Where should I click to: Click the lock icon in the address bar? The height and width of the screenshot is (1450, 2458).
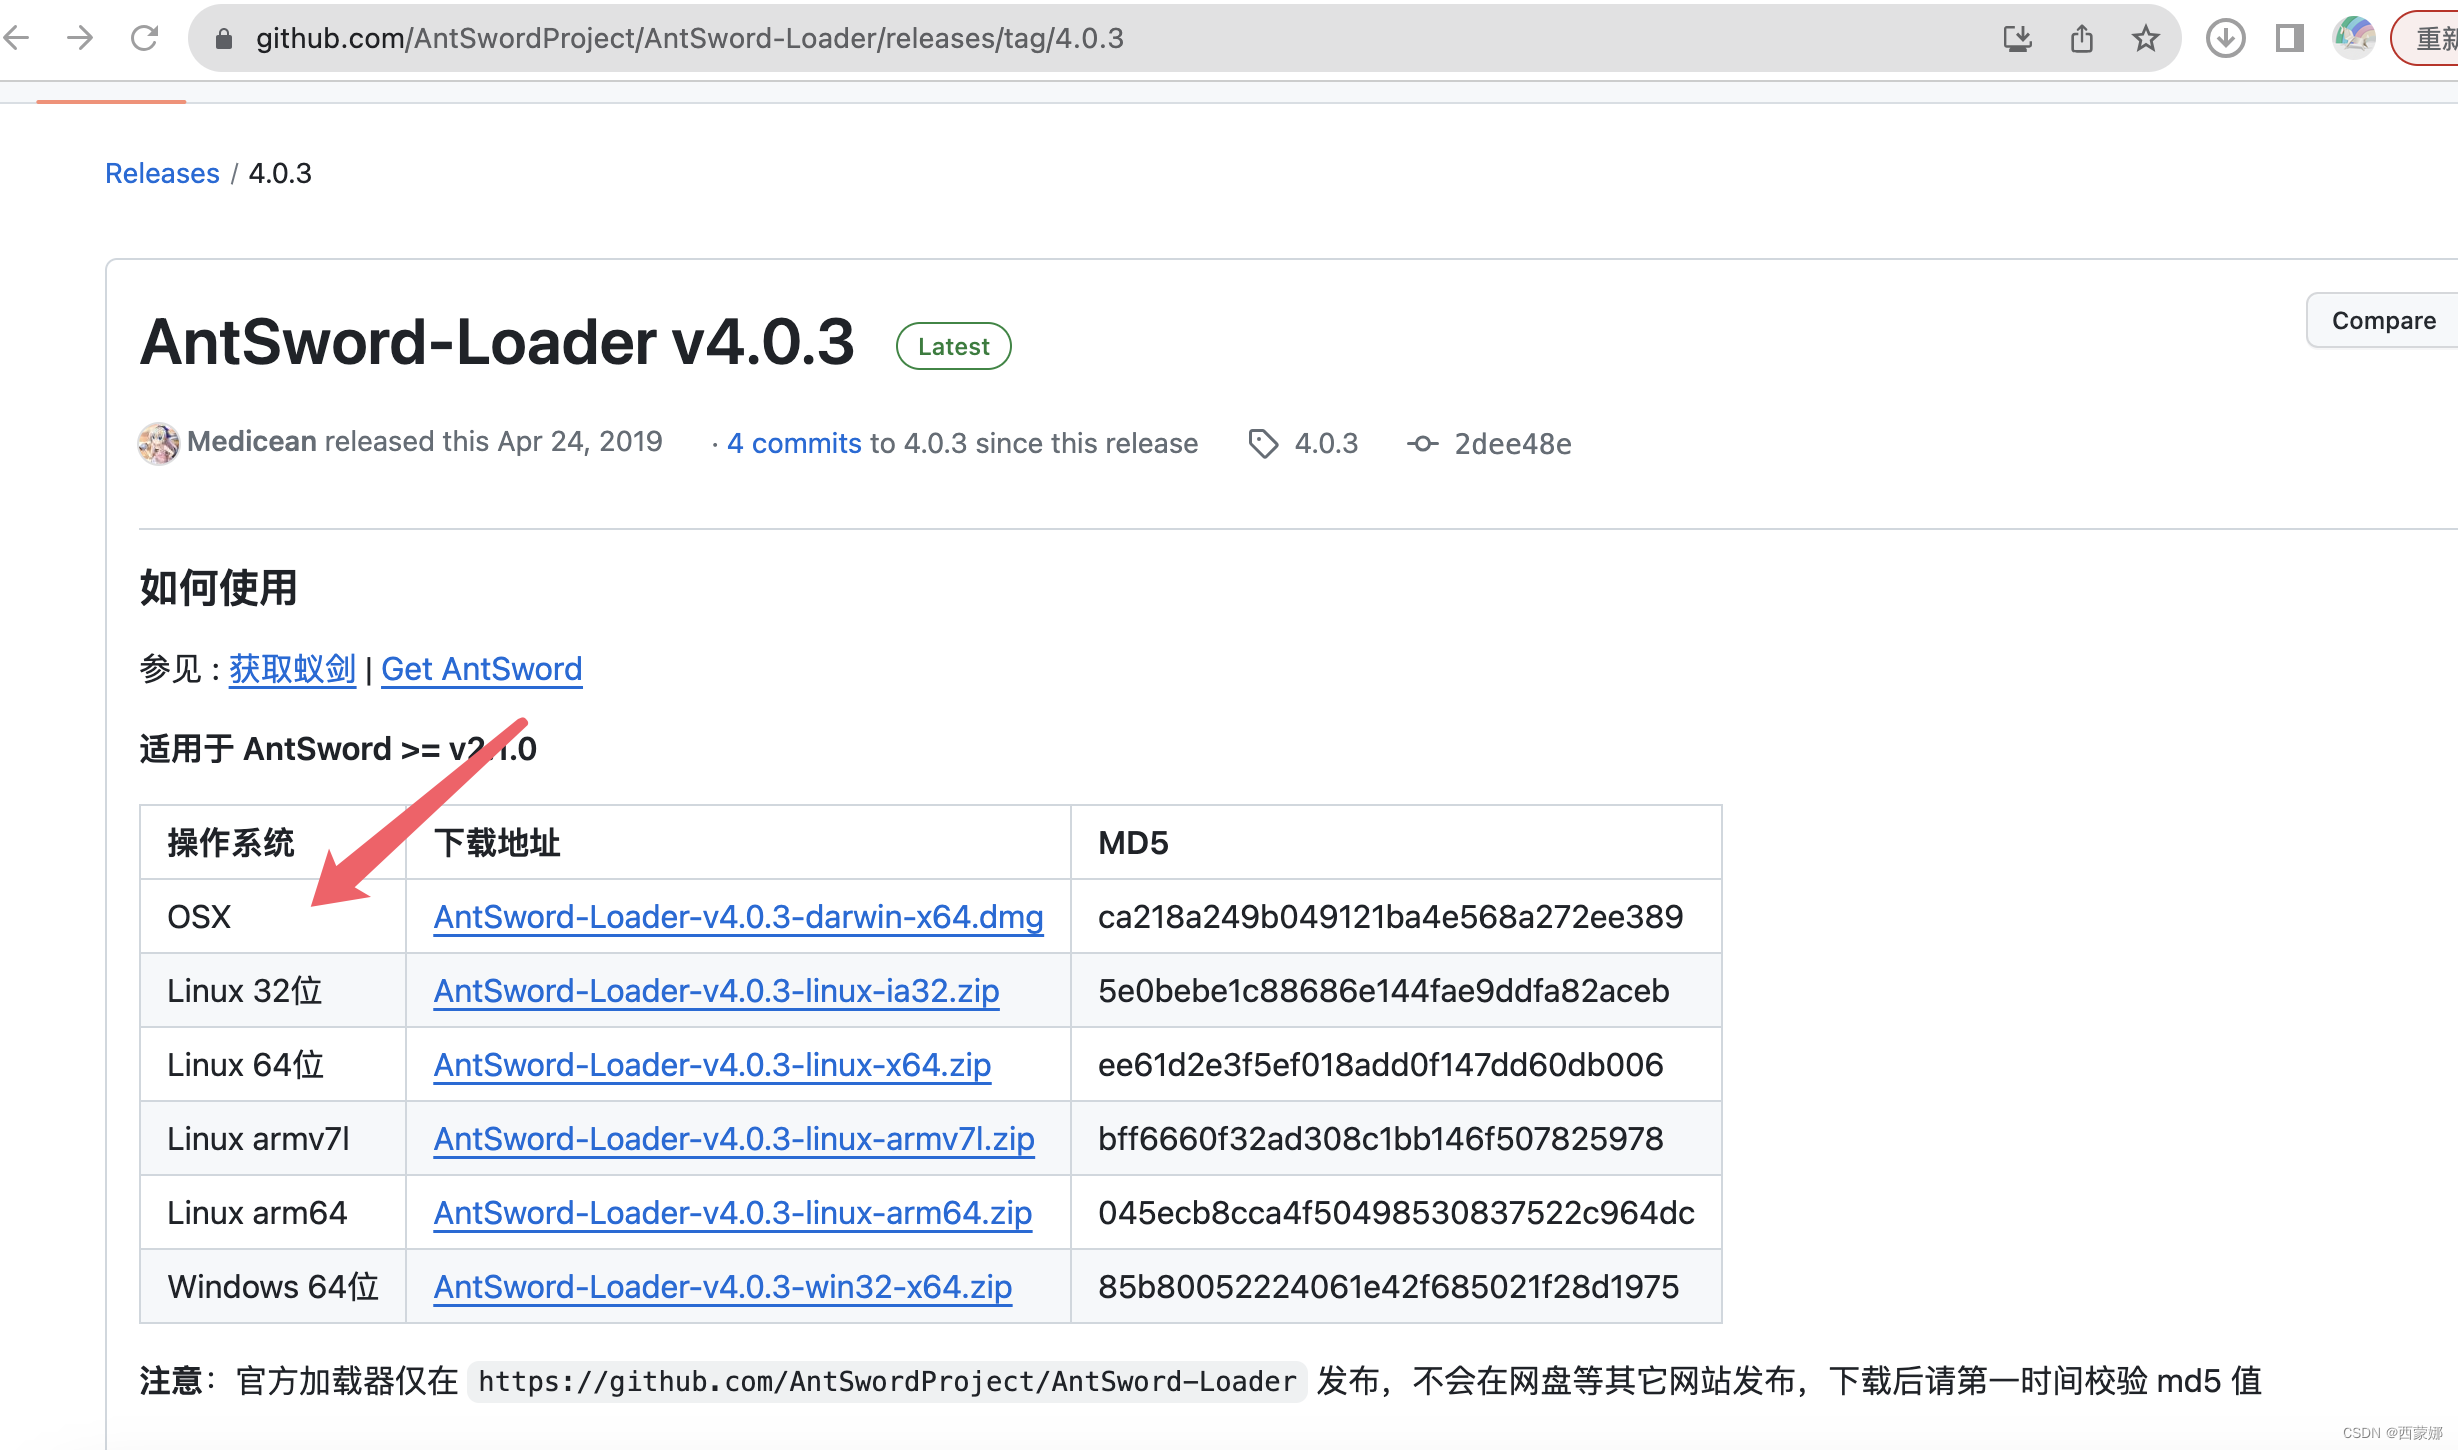point(224,39)
